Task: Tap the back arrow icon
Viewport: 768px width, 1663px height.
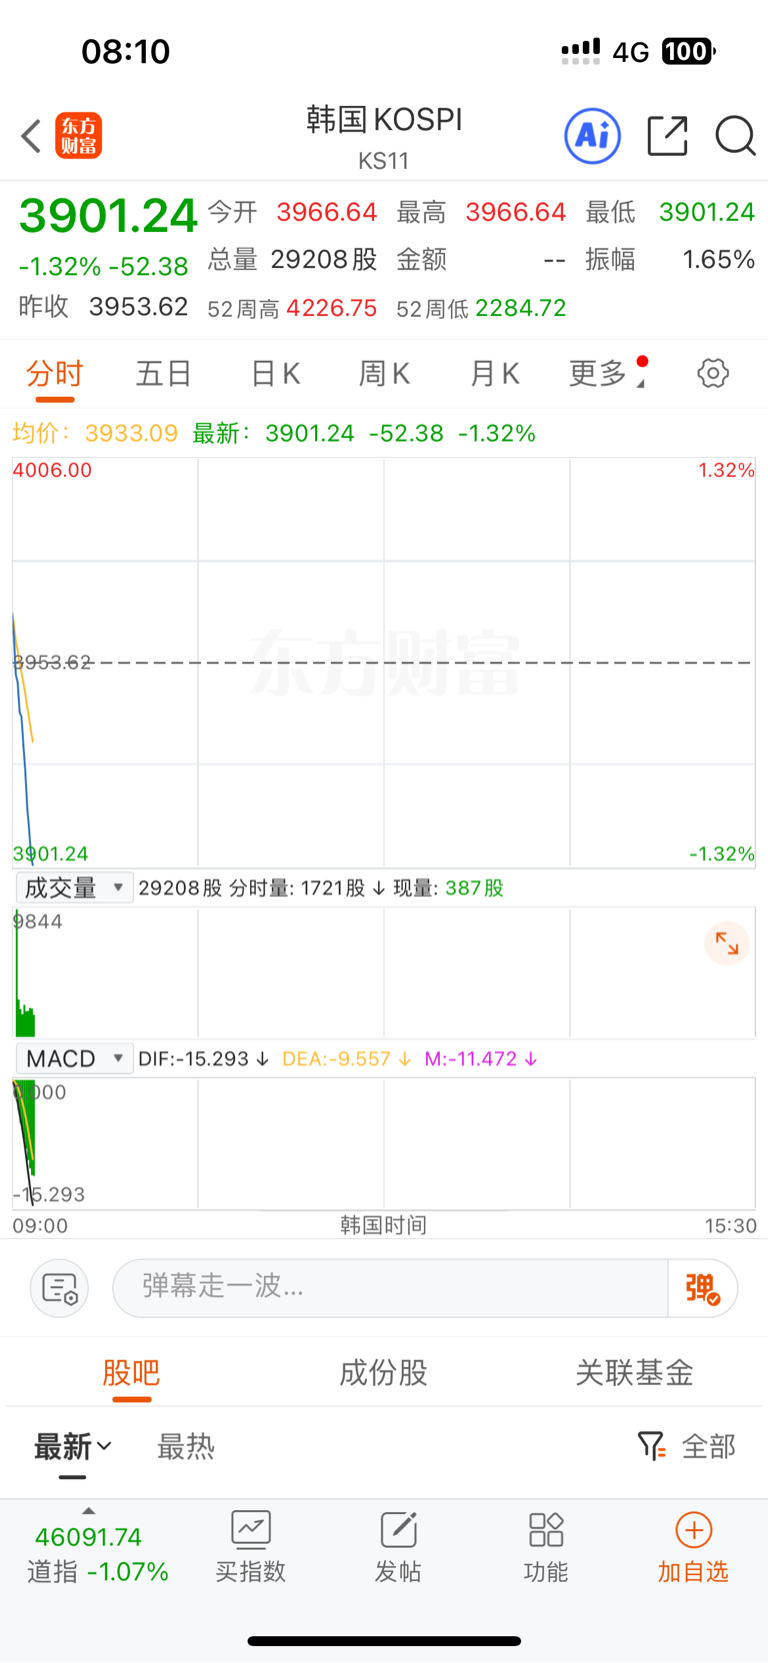Action: pyautogui.click(x=31, y=136)
